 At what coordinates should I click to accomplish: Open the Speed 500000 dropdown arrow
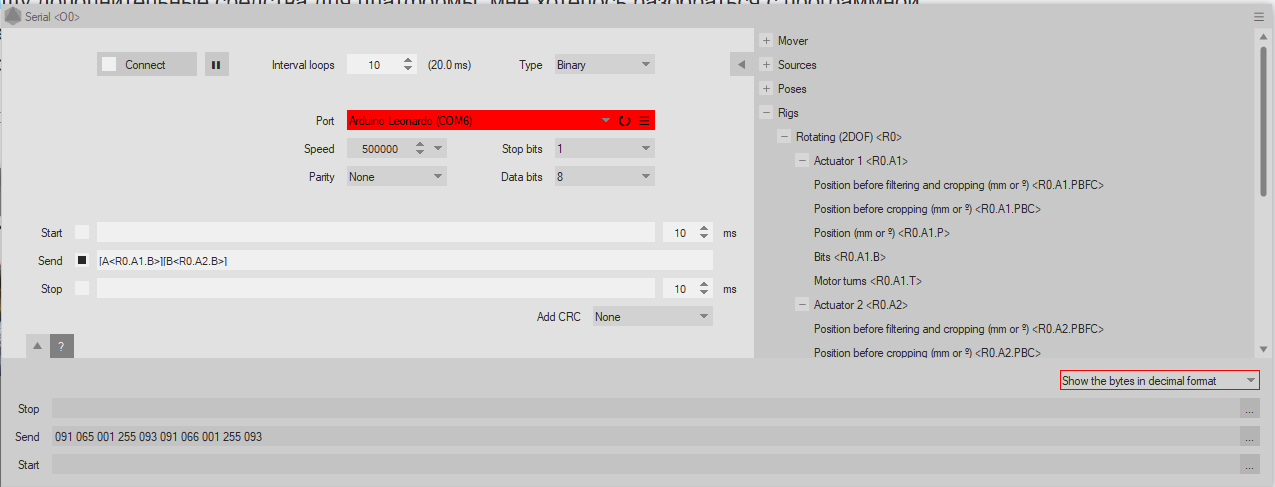pos(439,149)
